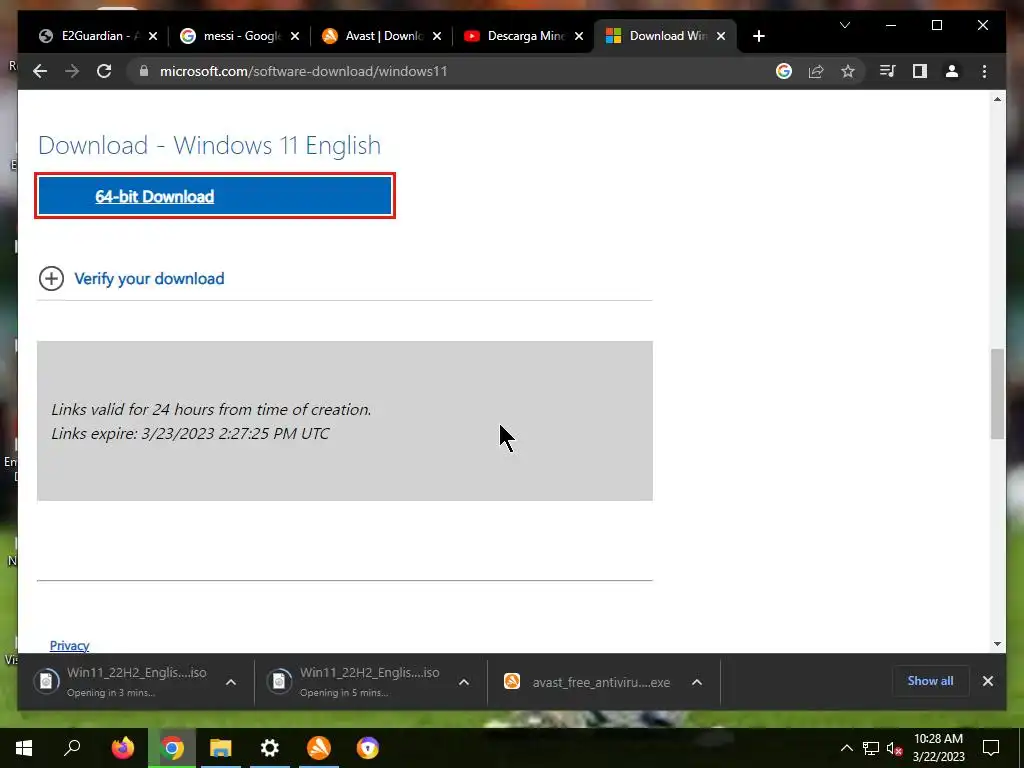Expand options for iso opening in 3 mins
This screenshot has width=1024, height=768.
click(x=231, y=682)
